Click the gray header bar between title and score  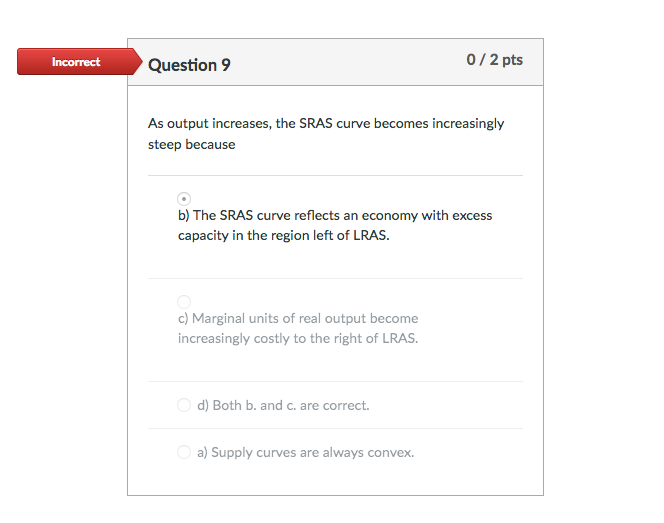pos(347,62)
